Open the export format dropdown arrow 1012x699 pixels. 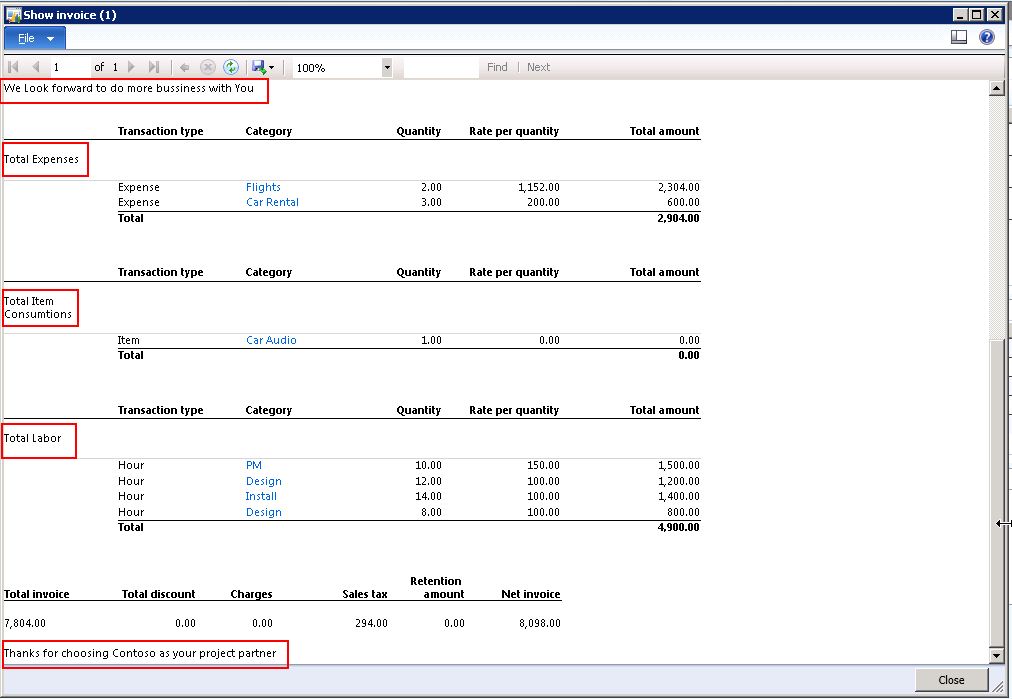pos(271,68)
